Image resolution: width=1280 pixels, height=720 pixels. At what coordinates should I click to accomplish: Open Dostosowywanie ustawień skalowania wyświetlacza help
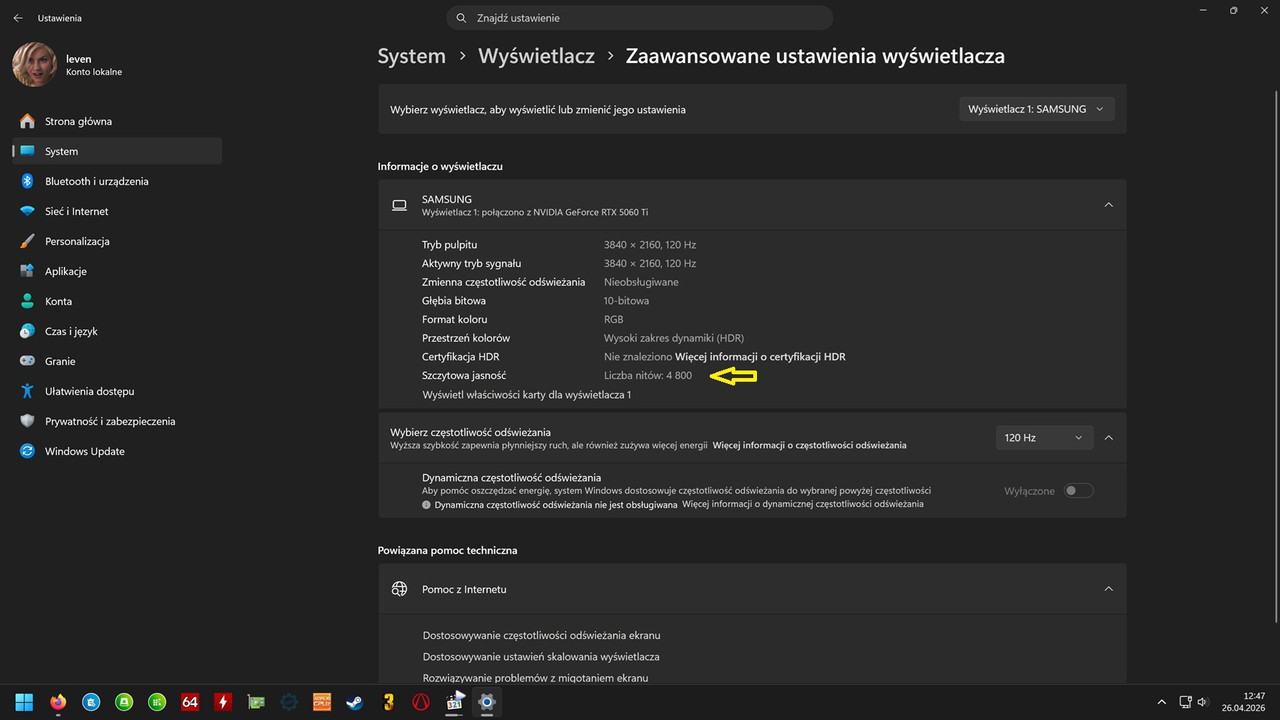[541, 657]
